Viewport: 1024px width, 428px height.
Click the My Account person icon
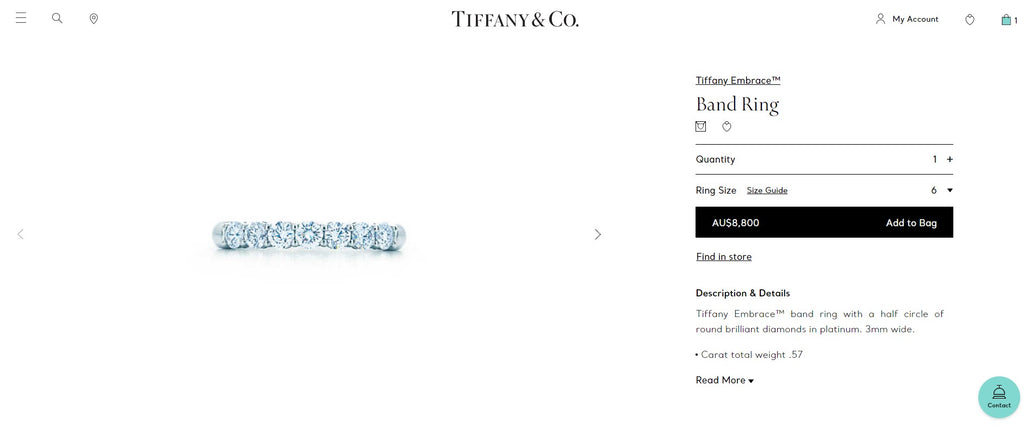pos(880,19)
